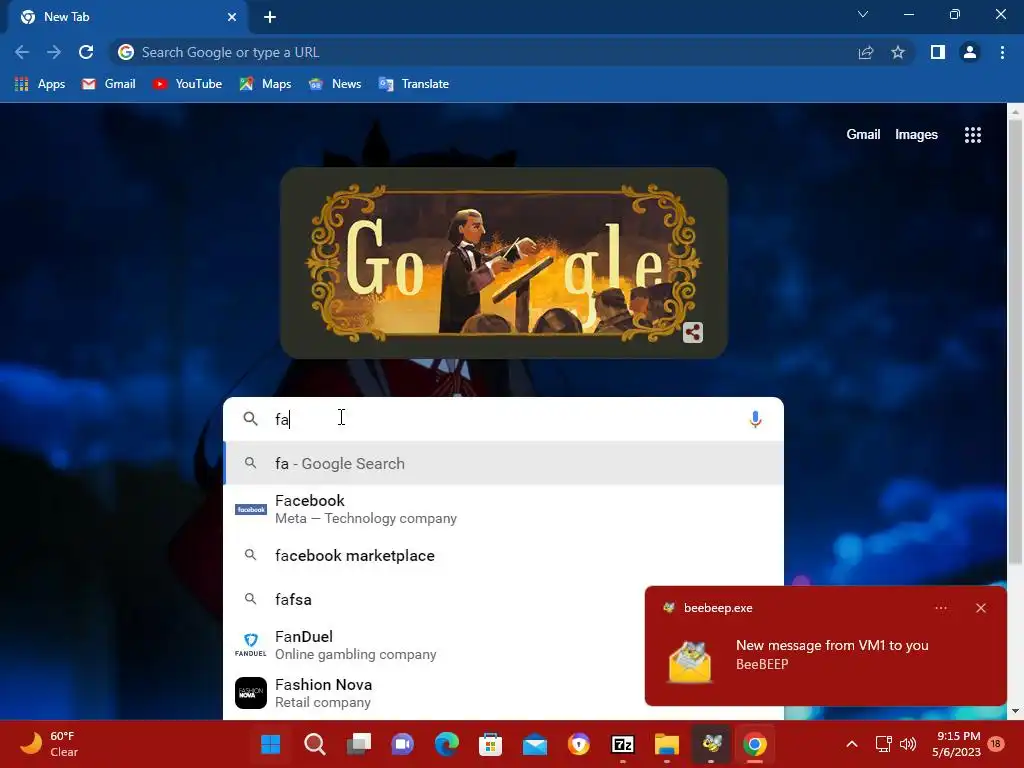Bookmark this tab with the star icon
The width and height of the screenshot is (1024, 768).
[898, 52]
